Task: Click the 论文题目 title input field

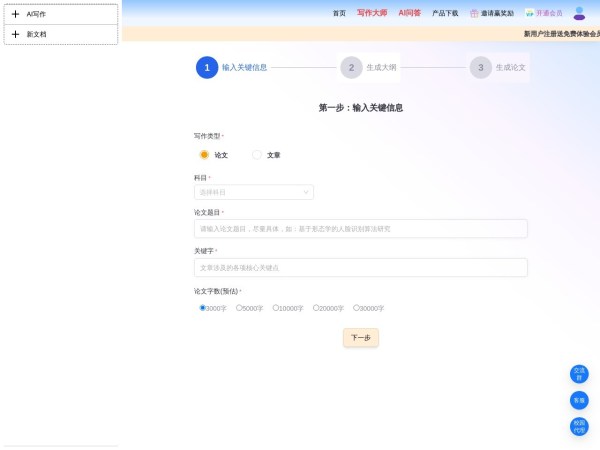Action: point(360,229)
